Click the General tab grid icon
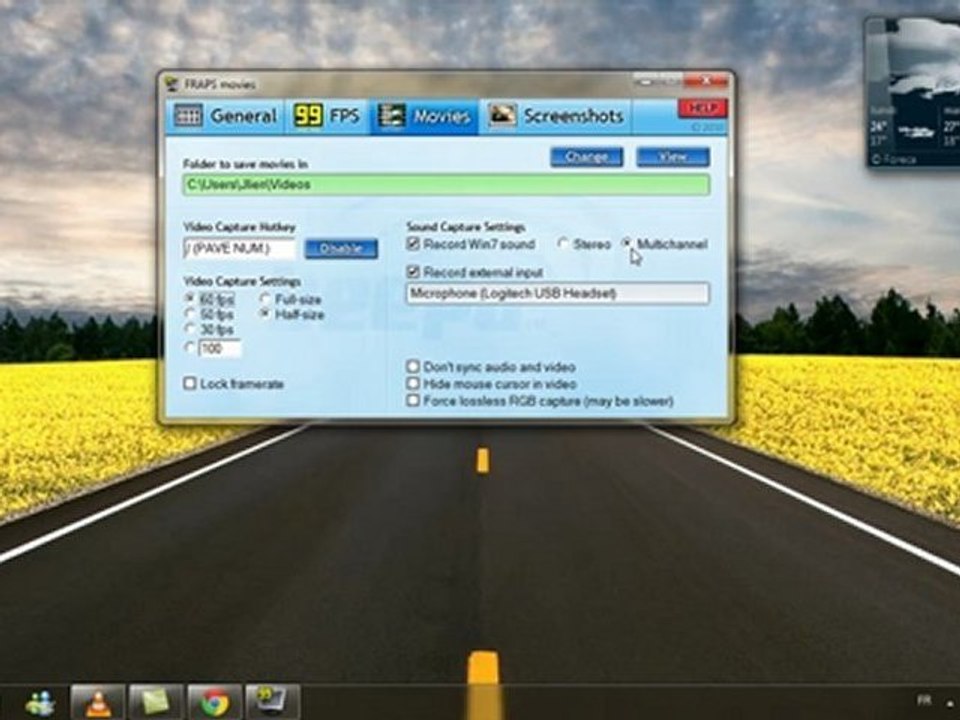Image resolution: width=960 pixels, height=720 pixels. tap(188, 116)
